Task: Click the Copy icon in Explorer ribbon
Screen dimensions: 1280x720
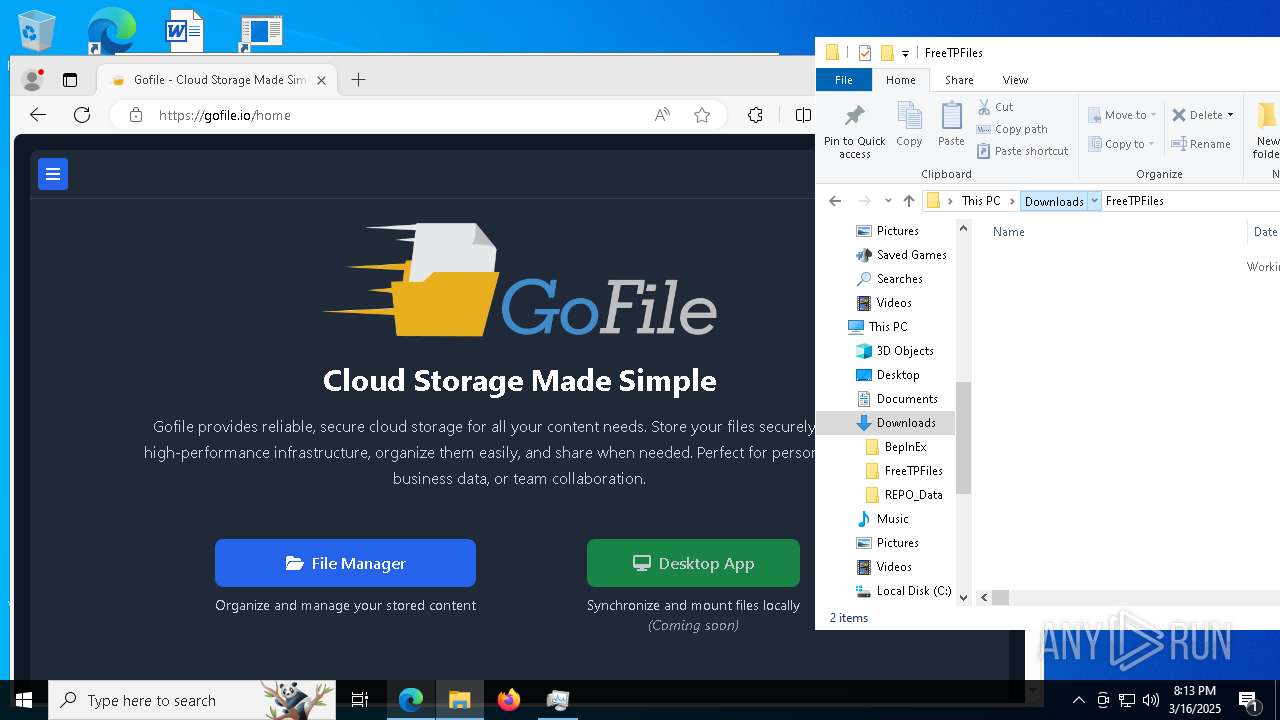Action: [909, 125]
